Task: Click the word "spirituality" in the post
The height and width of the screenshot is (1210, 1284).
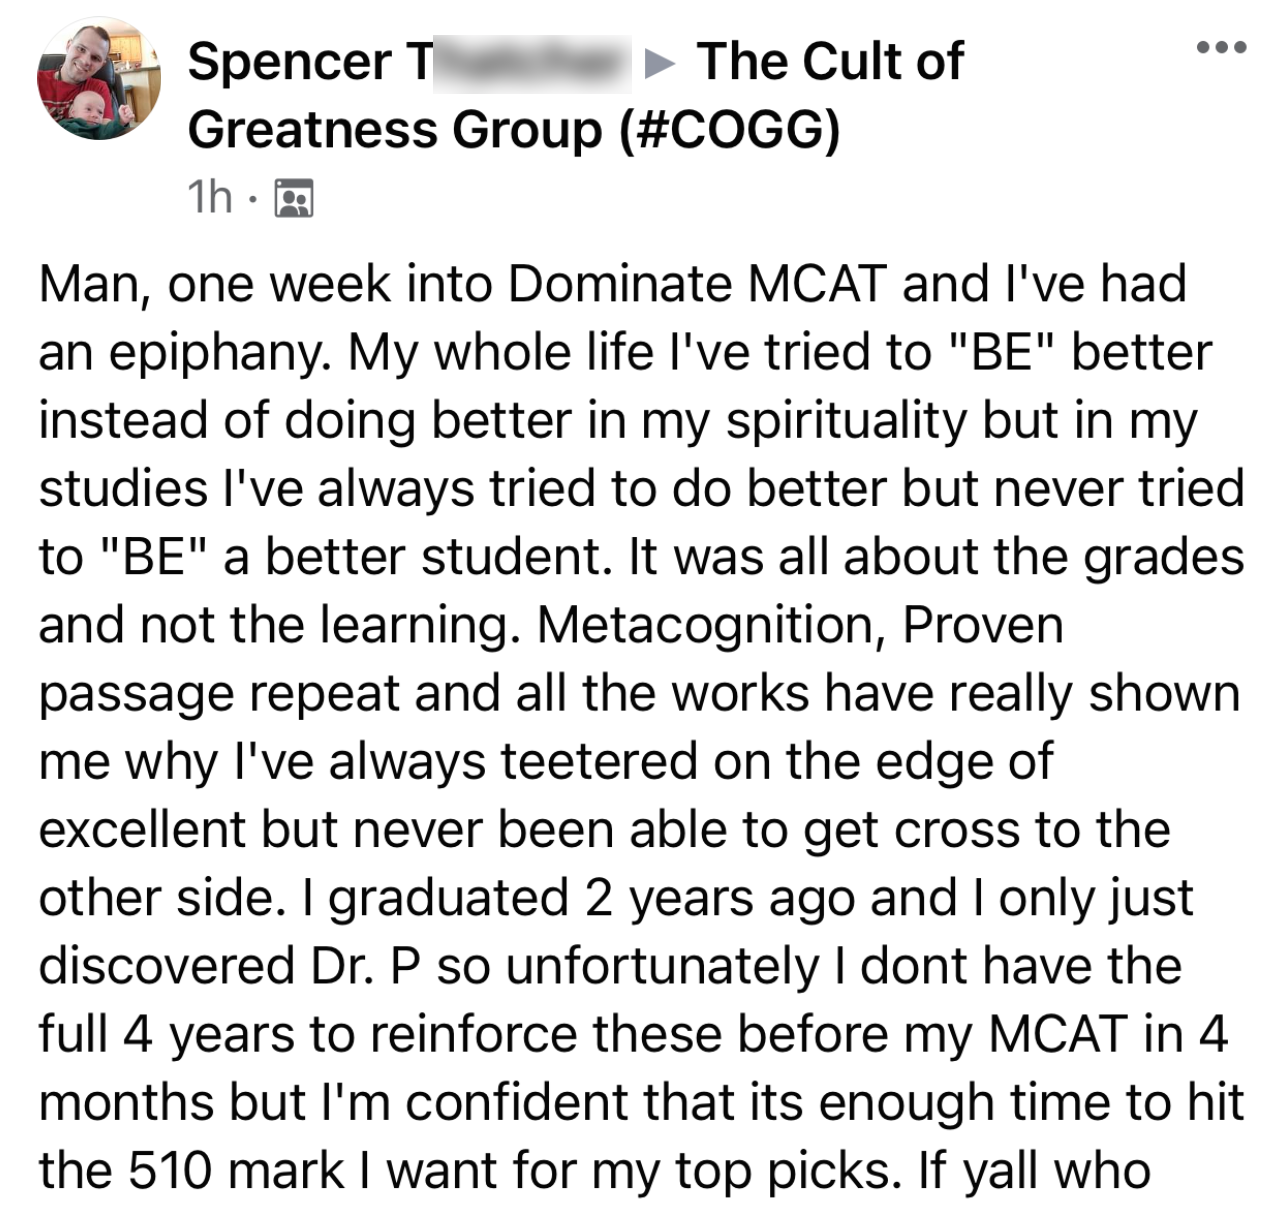Action: coord(846,420)
